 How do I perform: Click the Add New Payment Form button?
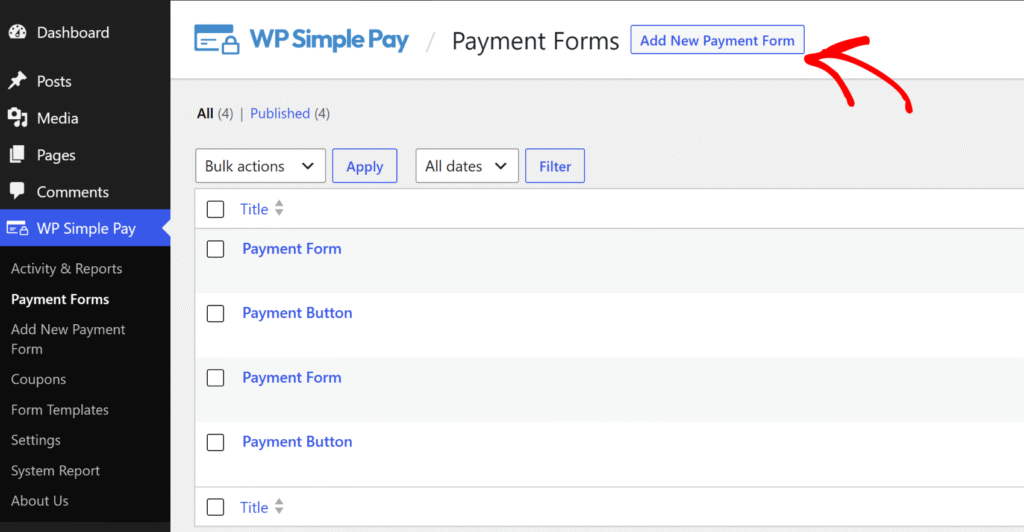coord(717,40)
